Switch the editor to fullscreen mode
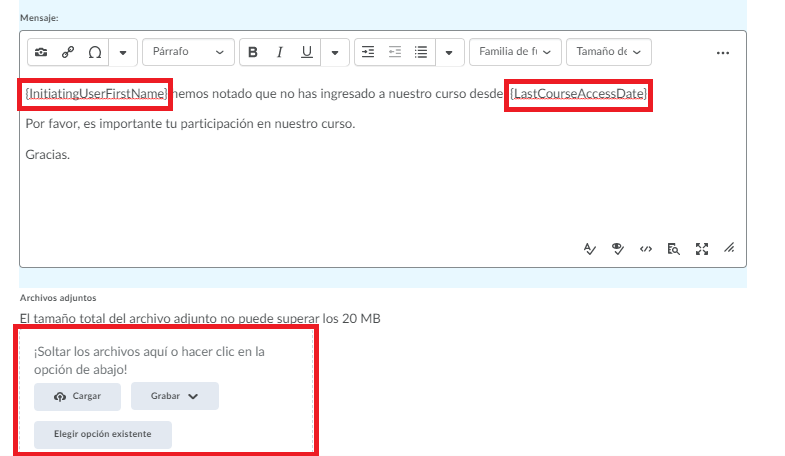The image size is (785, 456). coord(701,249)
